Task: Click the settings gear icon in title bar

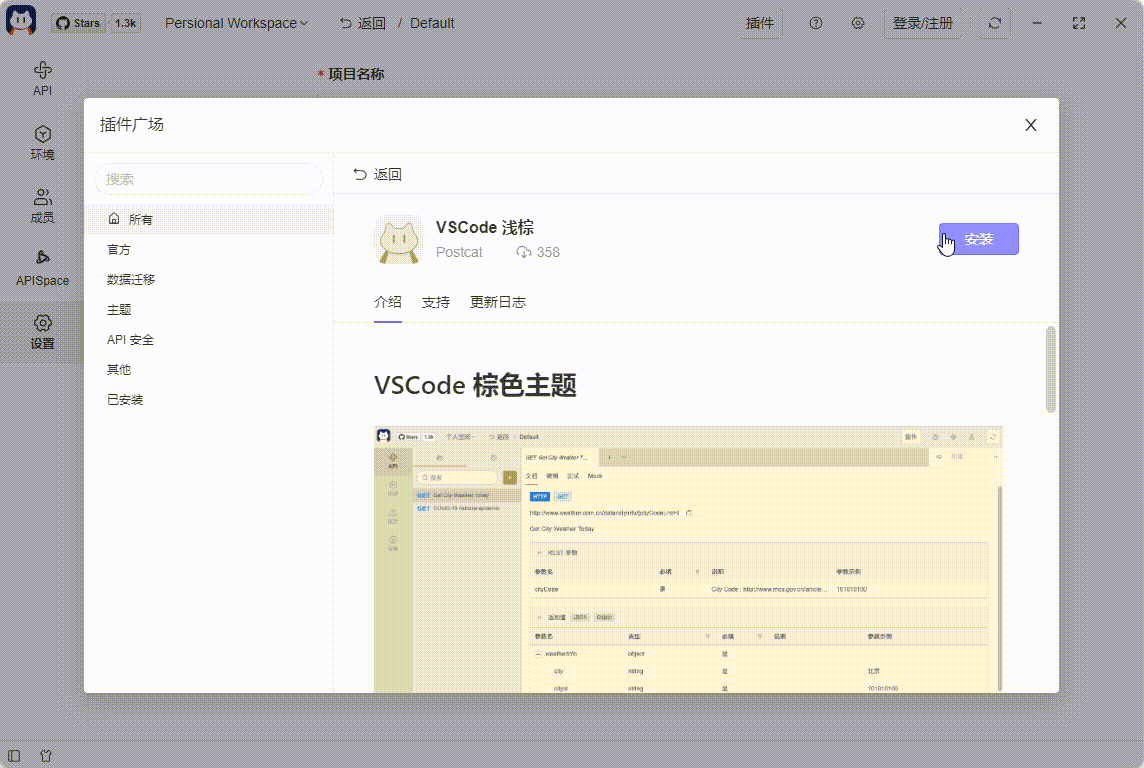Action: 858,23
